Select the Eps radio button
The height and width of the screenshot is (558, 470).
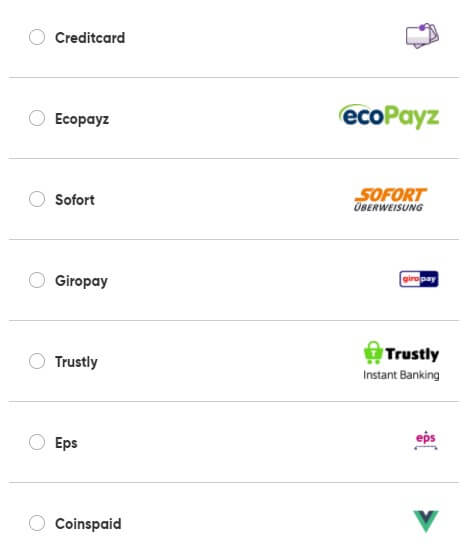point(37,442)
